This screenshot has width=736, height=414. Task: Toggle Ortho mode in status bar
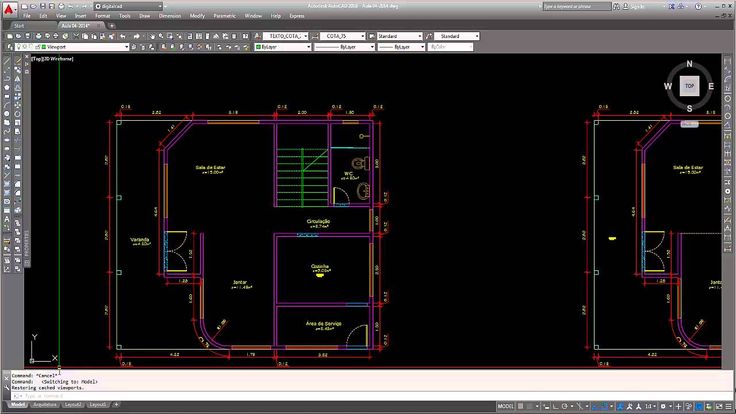(555, 406)
